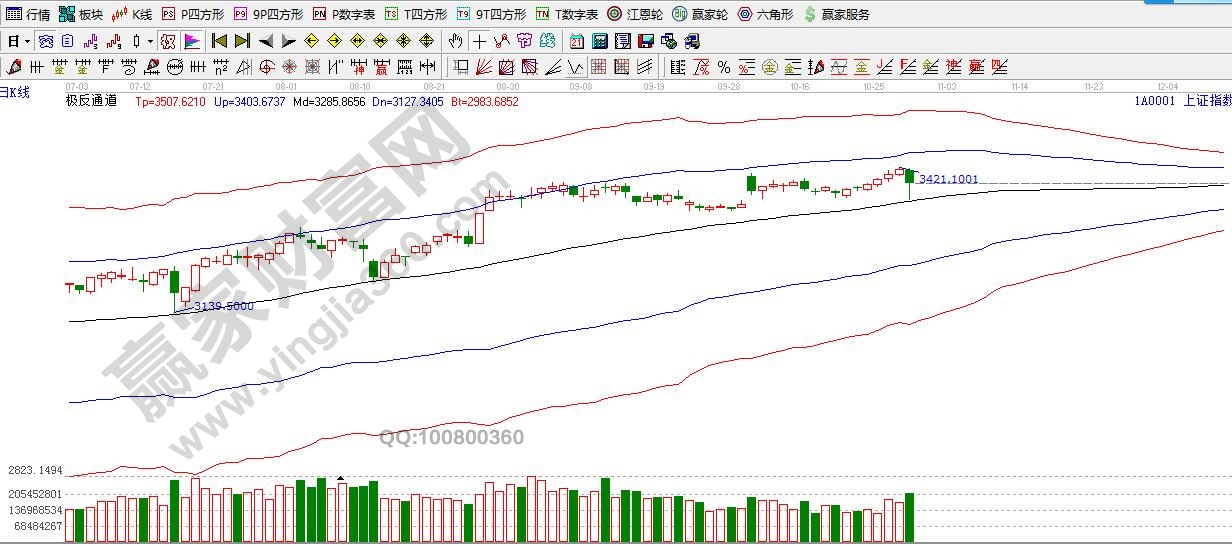
Task: Expand the candlestick style dropdown arrow
Action: [149, 41]
